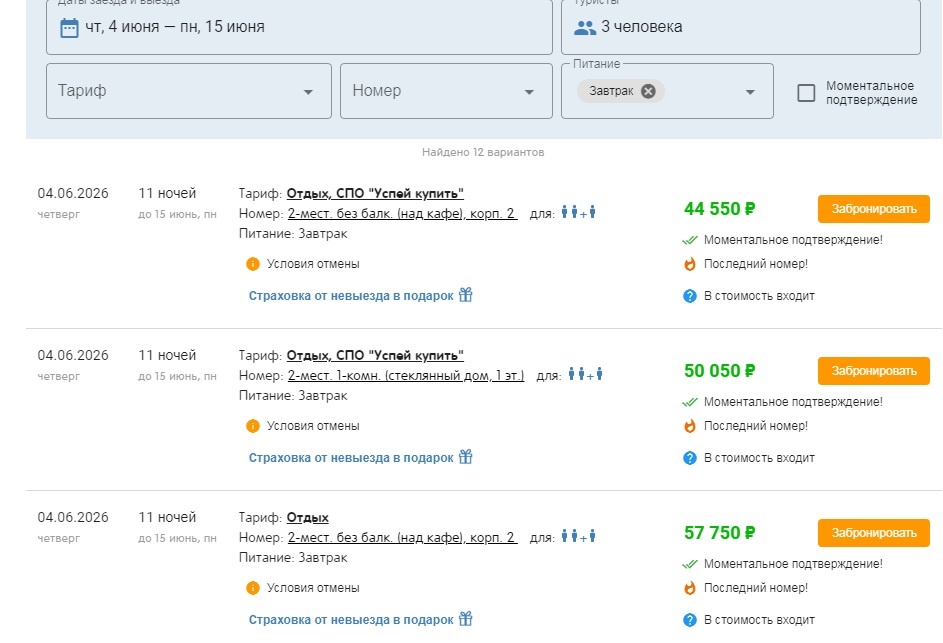This screenshot has width=943, height=643.
Task: Book the 50 050 ₽ offer with Забронировать
Action: (x=873, y=371)
